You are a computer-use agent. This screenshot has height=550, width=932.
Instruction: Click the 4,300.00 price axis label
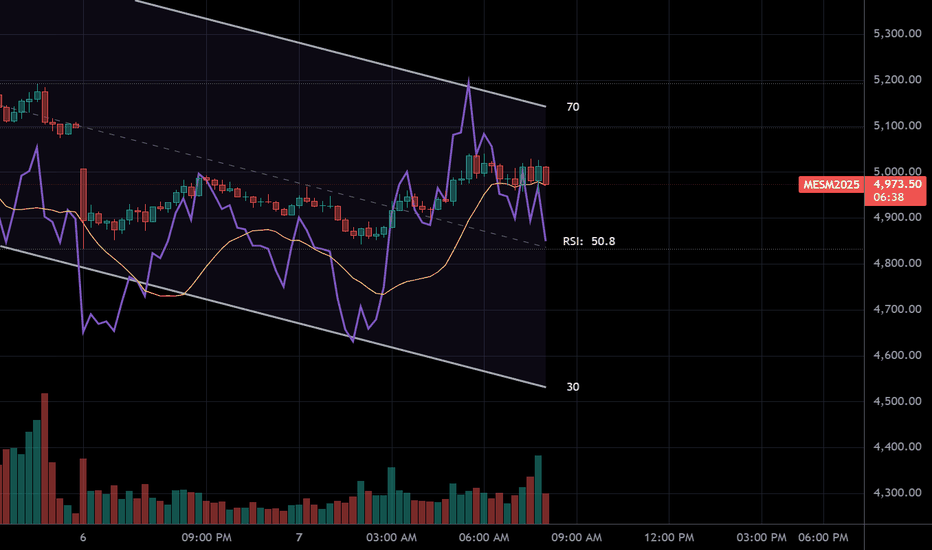pos(898,493)
